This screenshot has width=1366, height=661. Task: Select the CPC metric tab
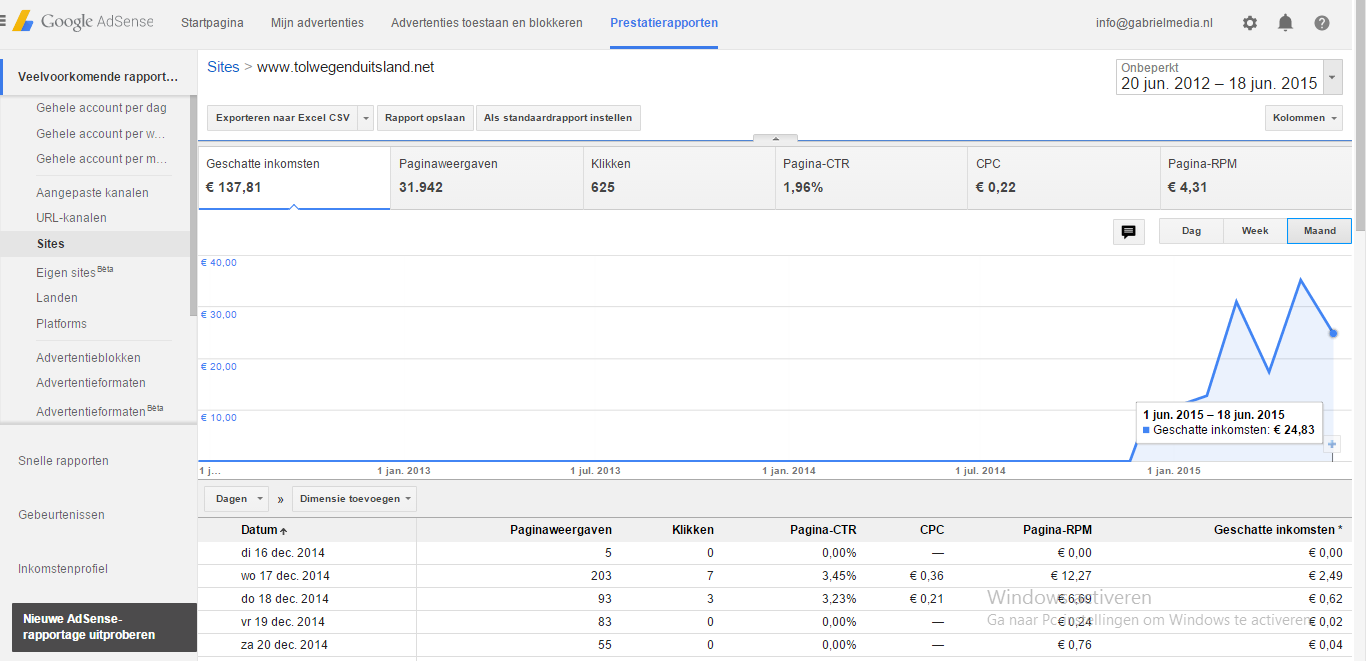1064,178
